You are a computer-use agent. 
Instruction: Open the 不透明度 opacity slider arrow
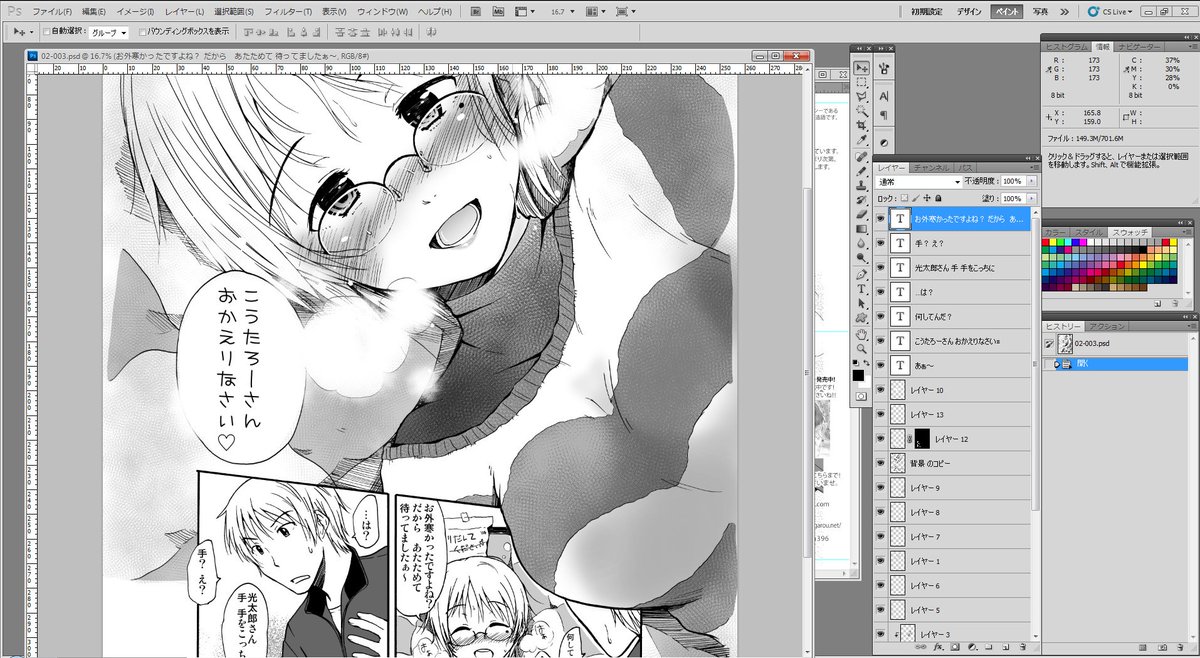[x=1030, y=182]
